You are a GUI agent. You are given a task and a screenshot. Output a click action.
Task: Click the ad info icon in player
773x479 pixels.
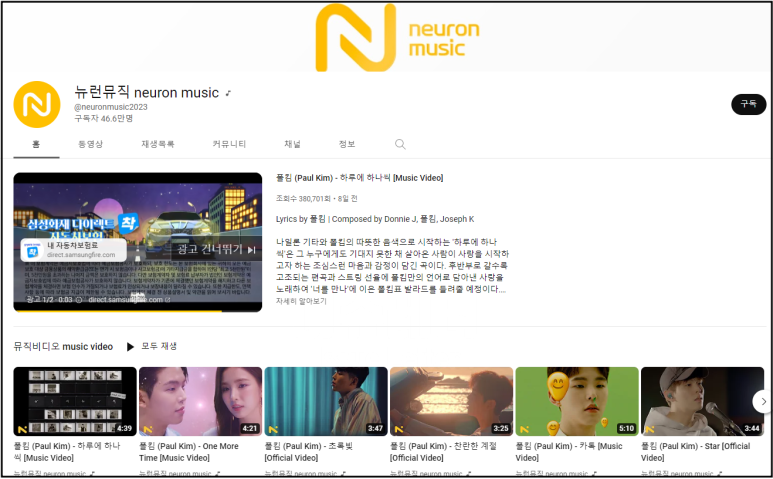point(79,300)
